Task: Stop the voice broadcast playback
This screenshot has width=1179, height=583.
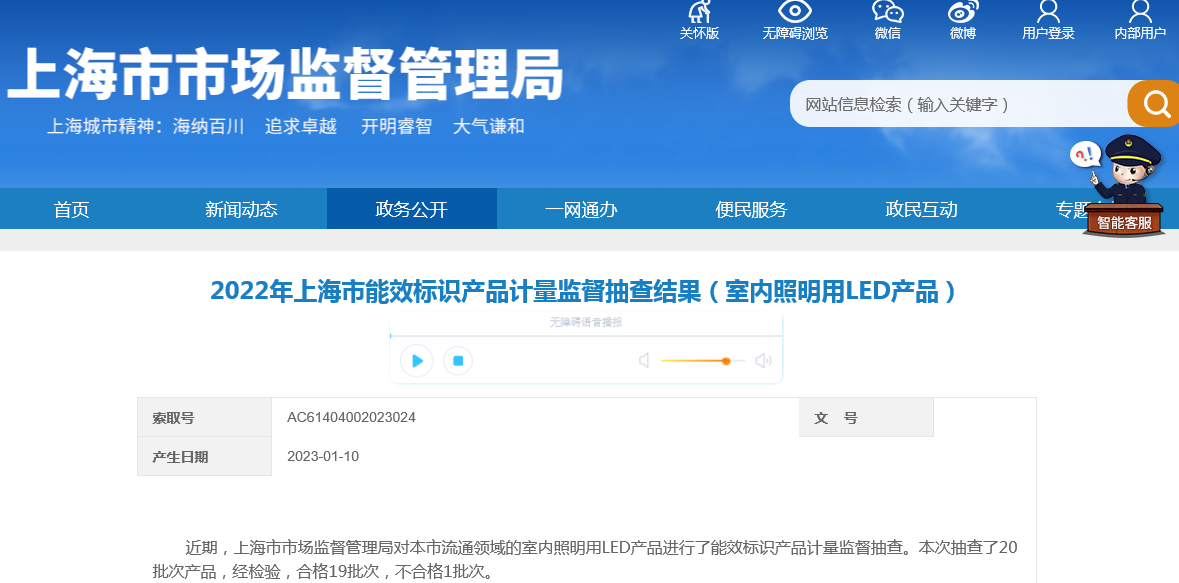Action: [457, 360]
